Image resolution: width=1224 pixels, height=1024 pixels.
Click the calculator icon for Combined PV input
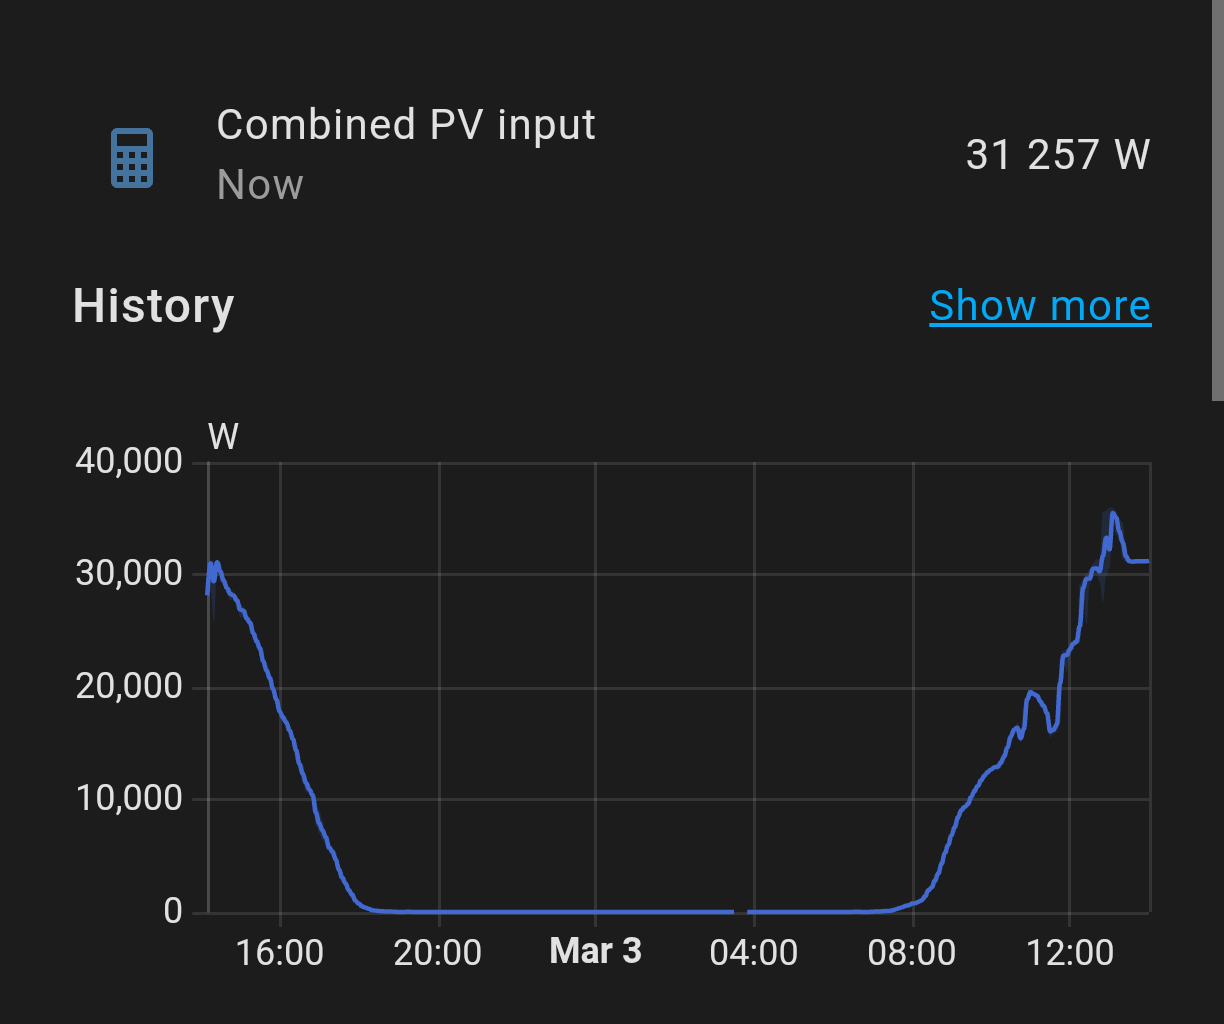click(x=132, y=158)
